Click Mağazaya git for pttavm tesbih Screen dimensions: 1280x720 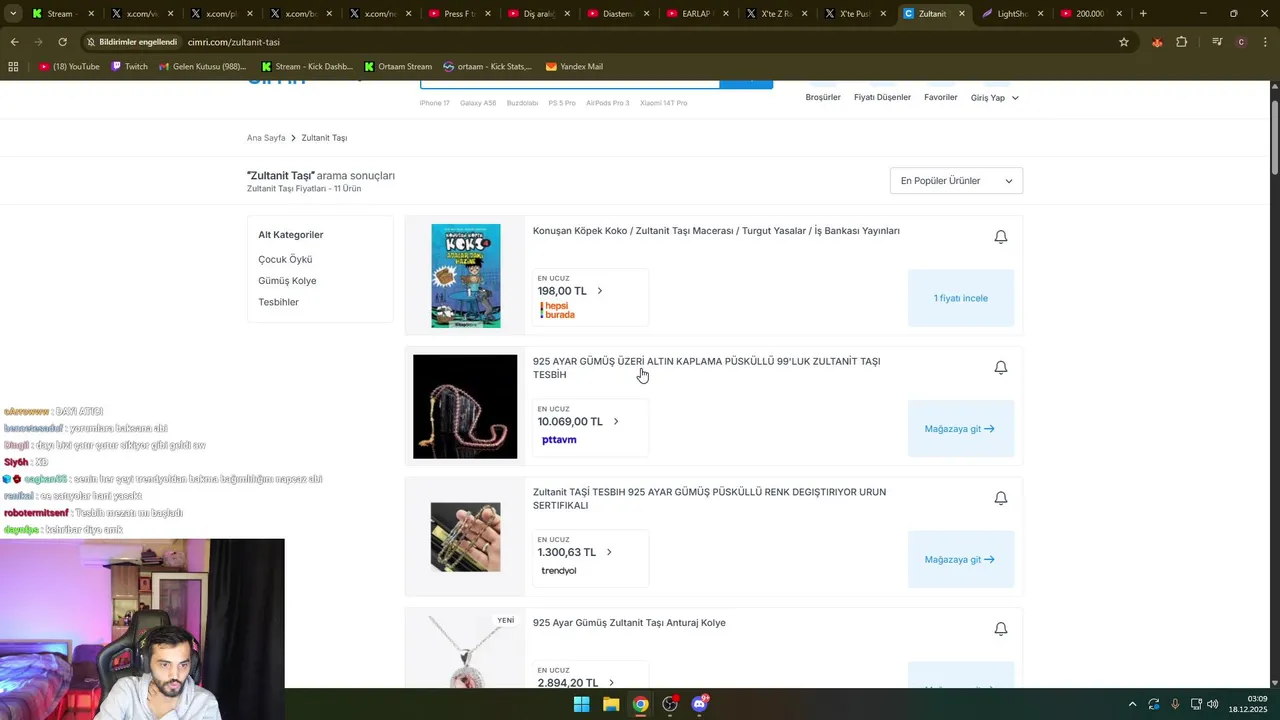pyautogui.click(x=961, y=429)
